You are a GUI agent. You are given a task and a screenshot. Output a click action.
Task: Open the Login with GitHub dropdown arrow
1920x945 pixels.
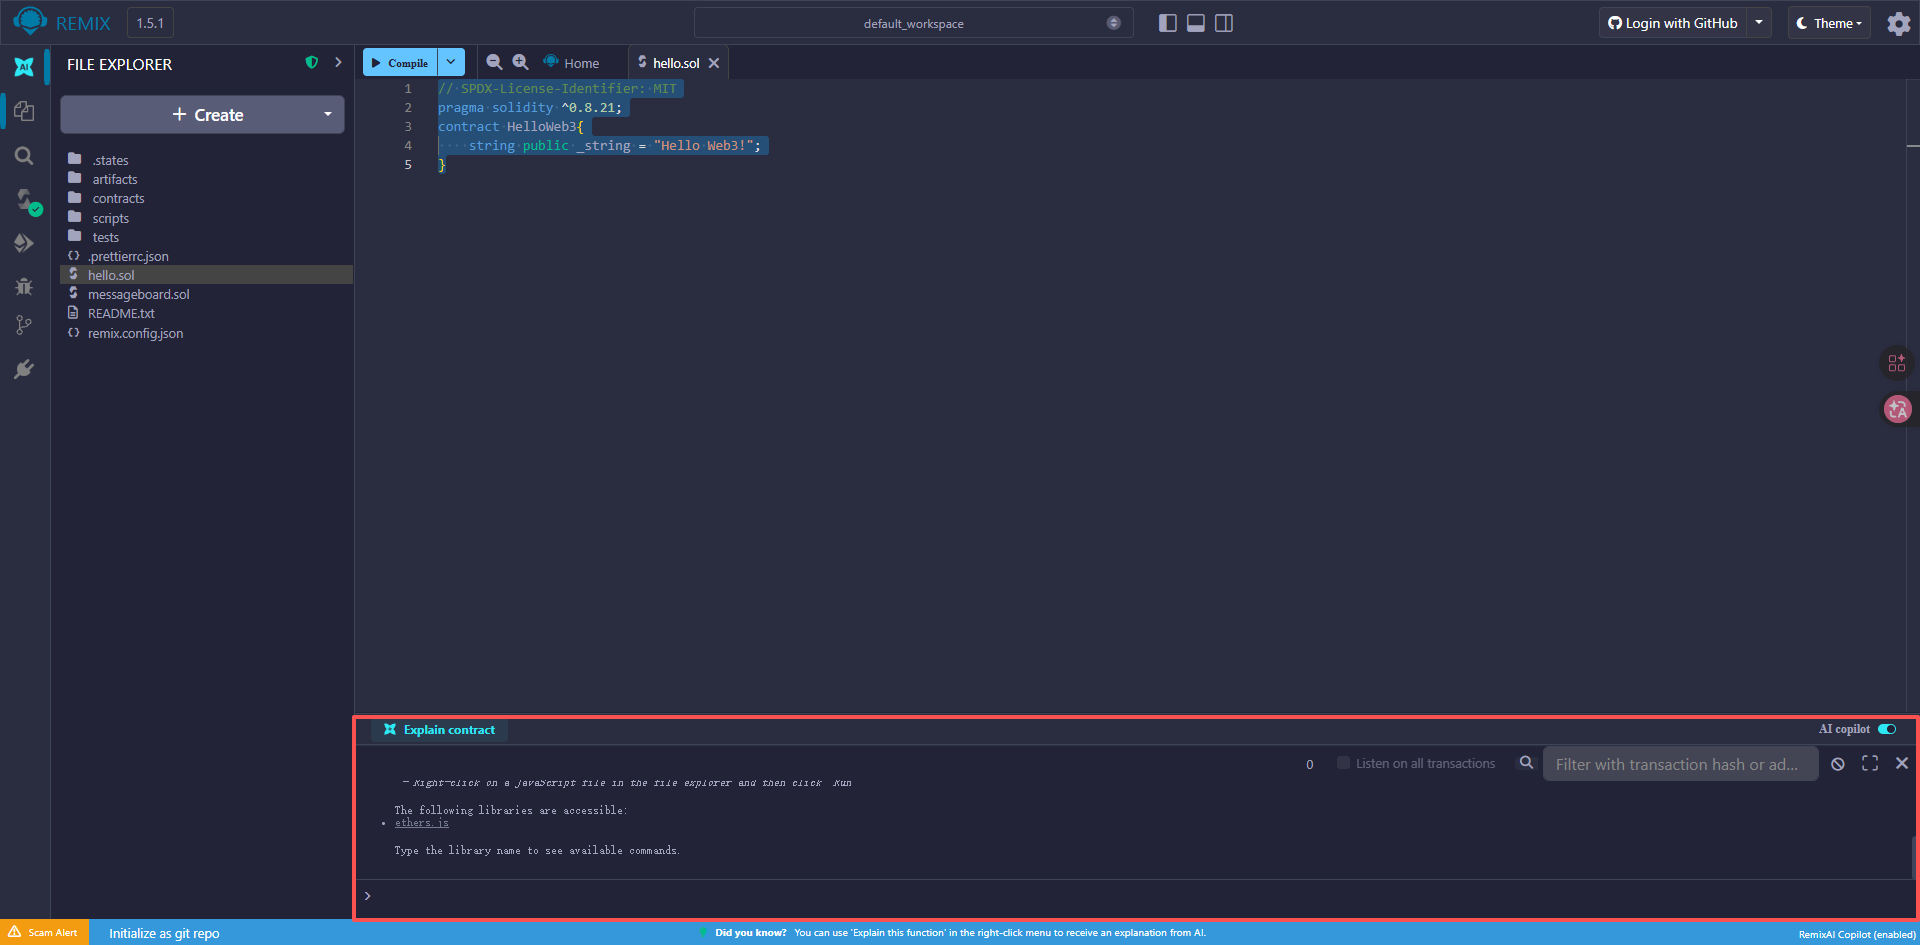pos(1759,23)
